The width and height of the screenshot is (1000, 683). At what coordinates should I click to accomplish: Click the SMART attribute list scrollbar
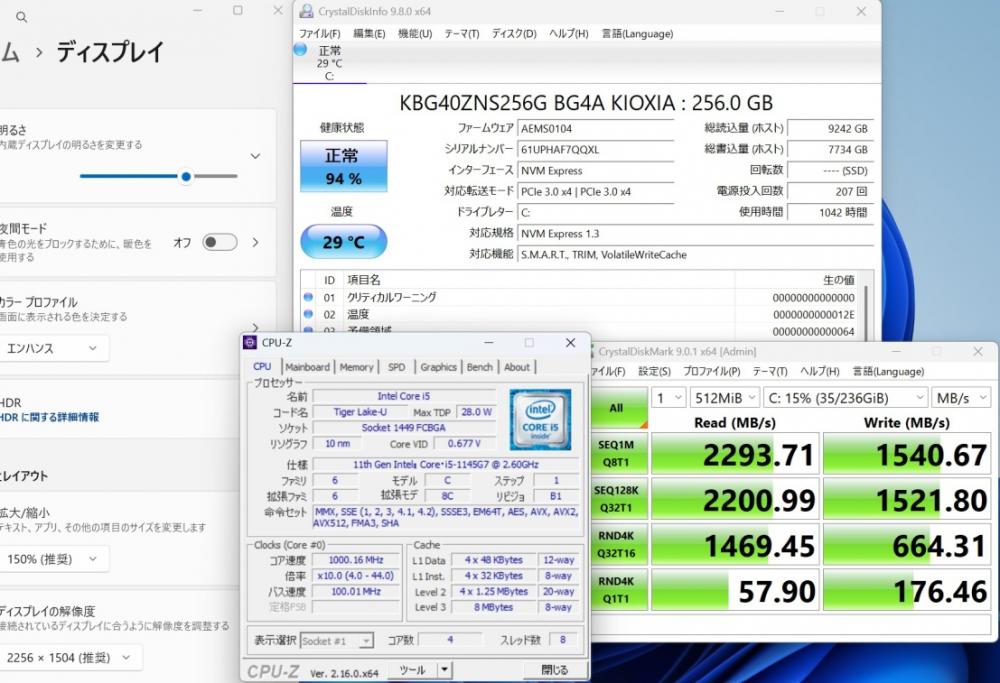pos(866,312)
